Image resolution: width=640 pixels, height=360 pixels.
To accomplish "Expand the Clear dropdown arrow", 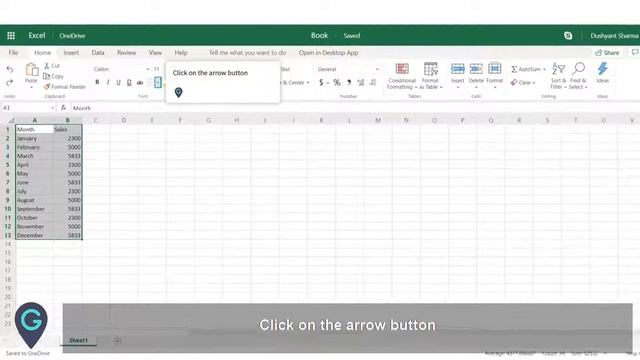I will 533,83.
